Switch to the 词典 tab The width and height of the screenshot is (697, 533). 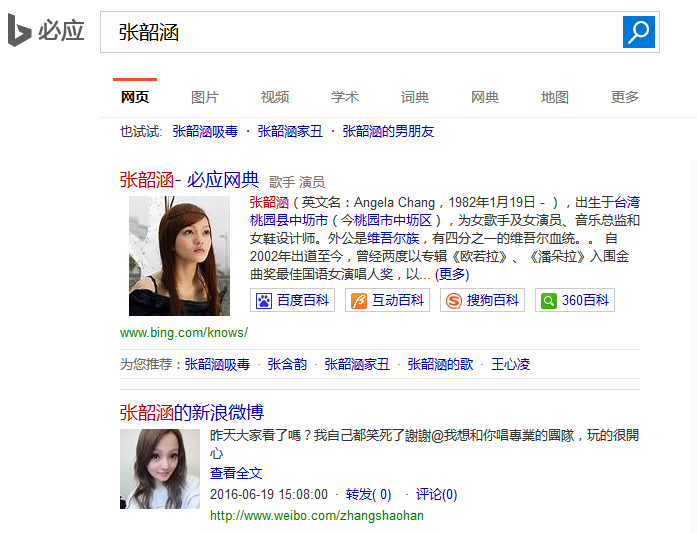point(415,97)
